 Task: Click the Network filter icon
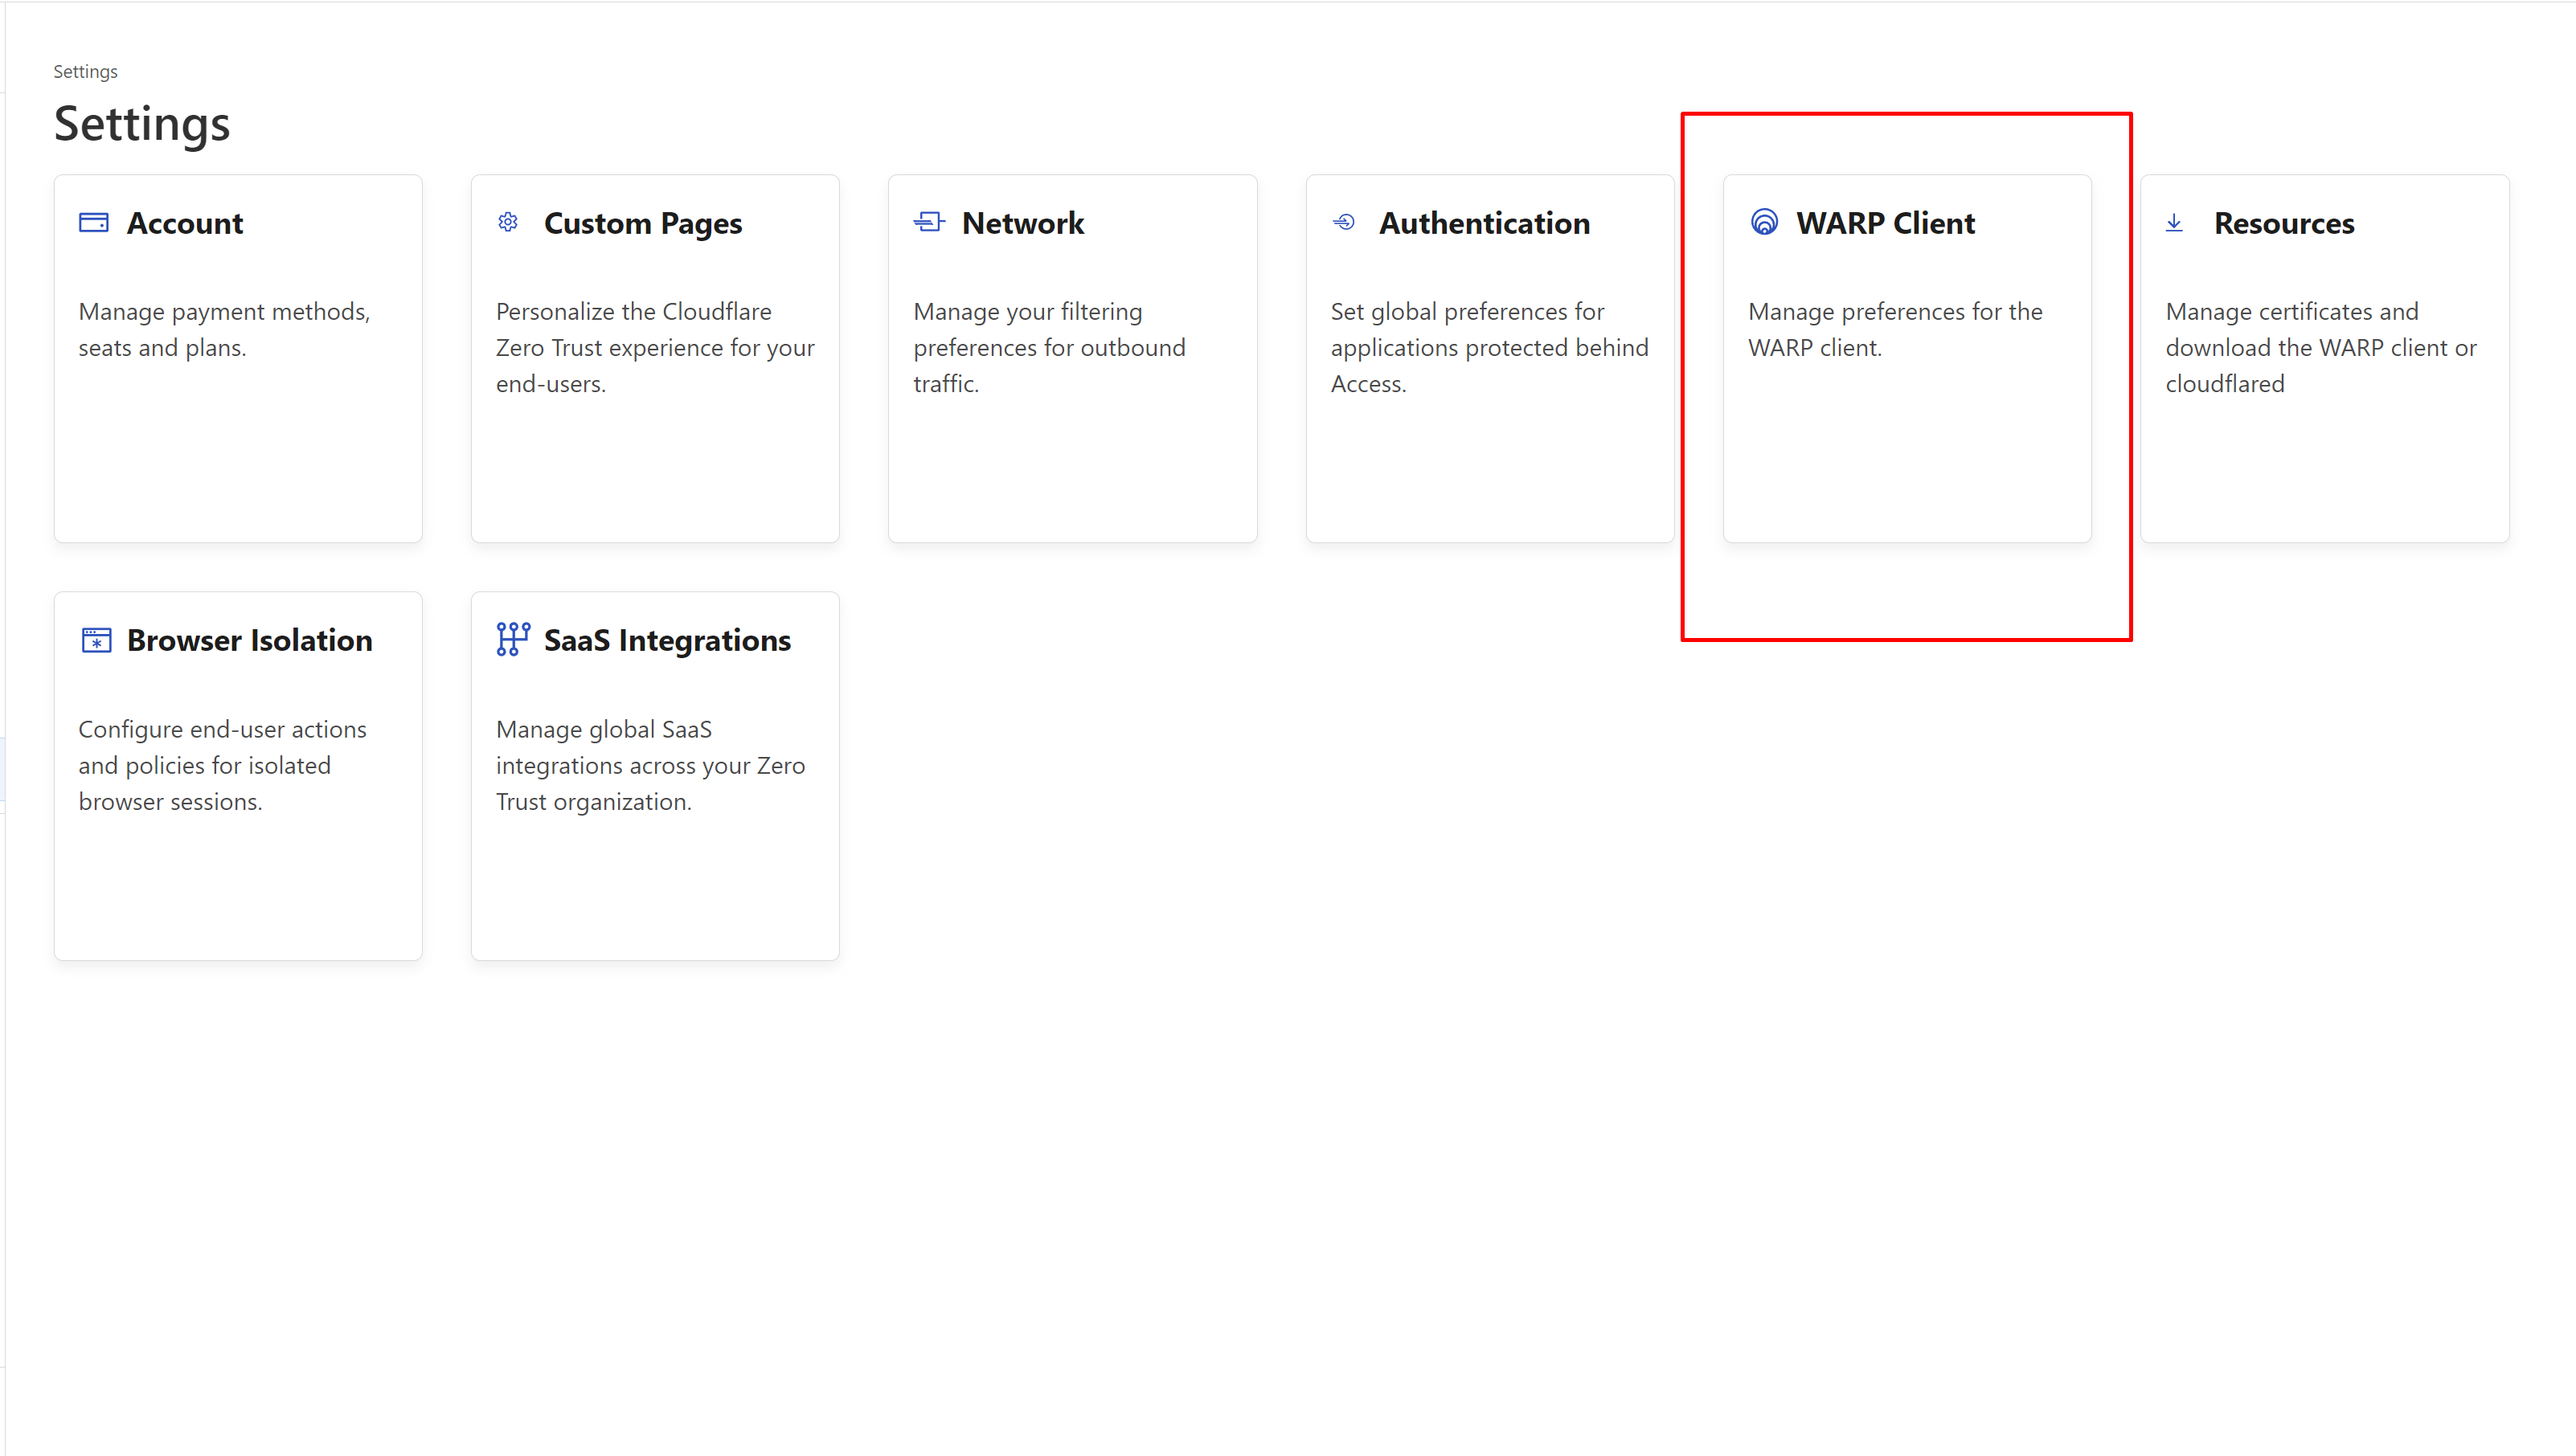pos(928,222)
